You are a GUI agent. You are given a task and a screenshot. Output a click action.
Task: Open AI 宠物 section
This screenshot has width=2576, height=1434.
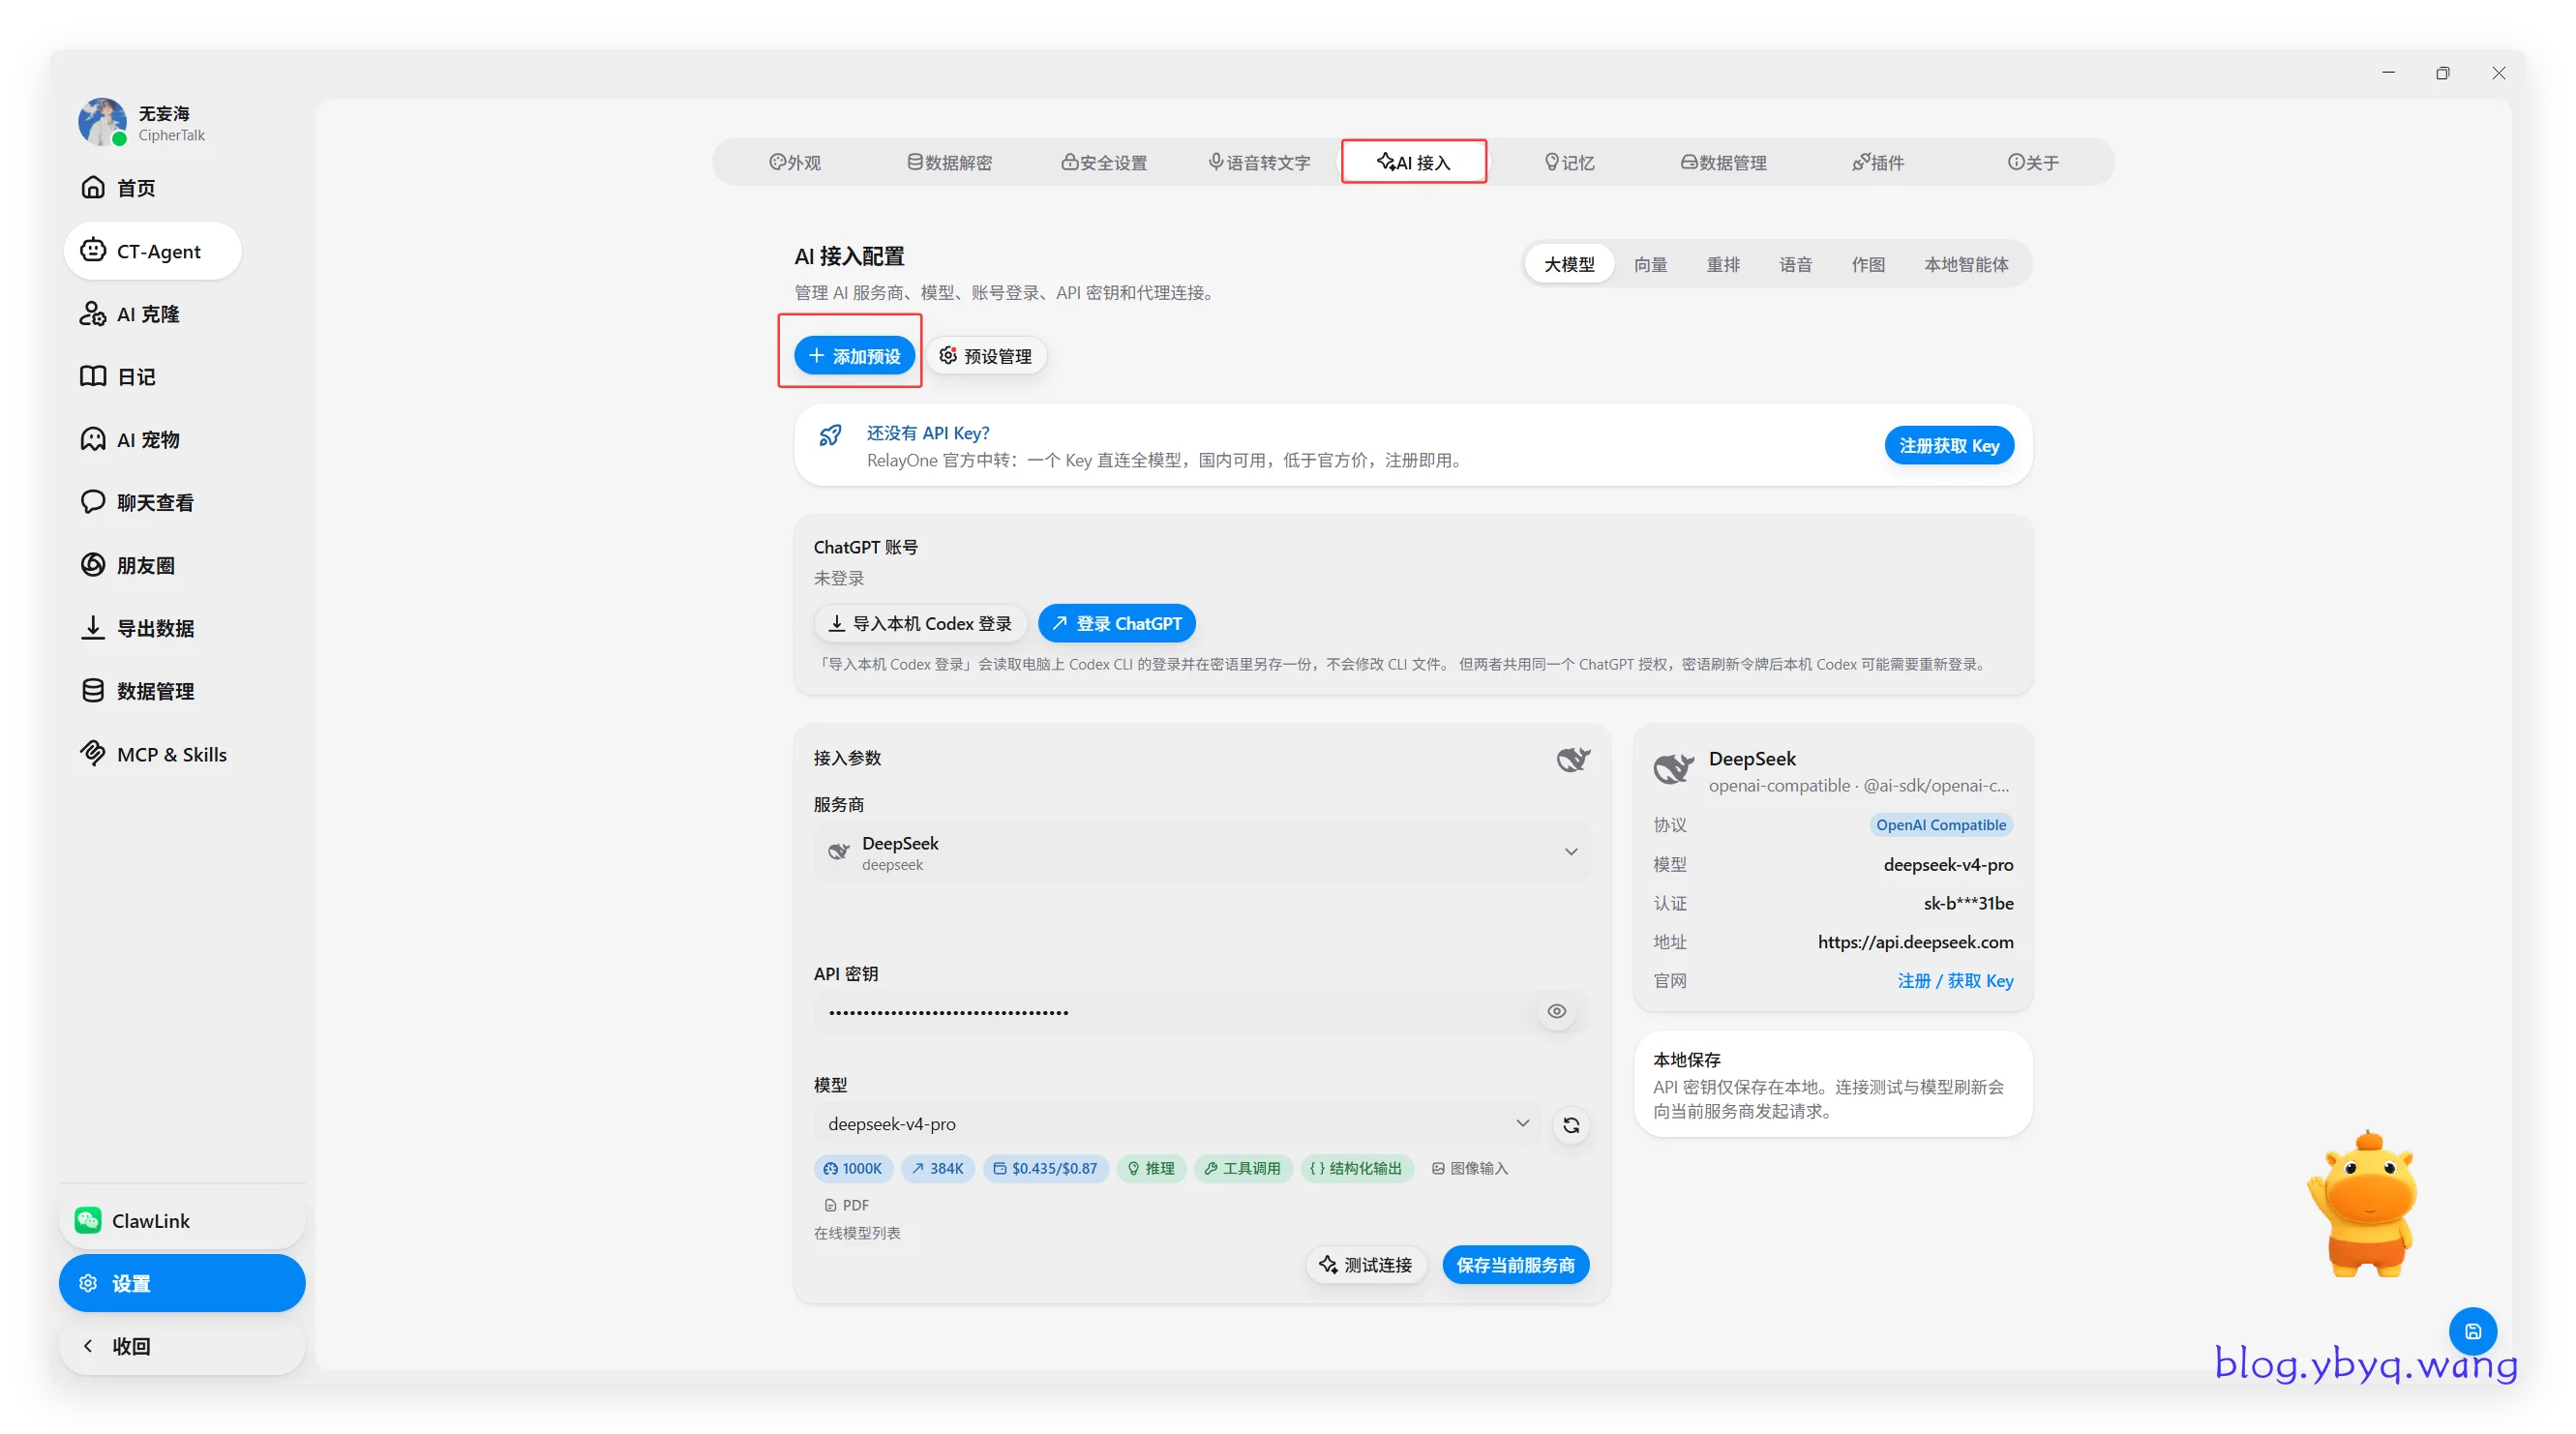point(130,440)
